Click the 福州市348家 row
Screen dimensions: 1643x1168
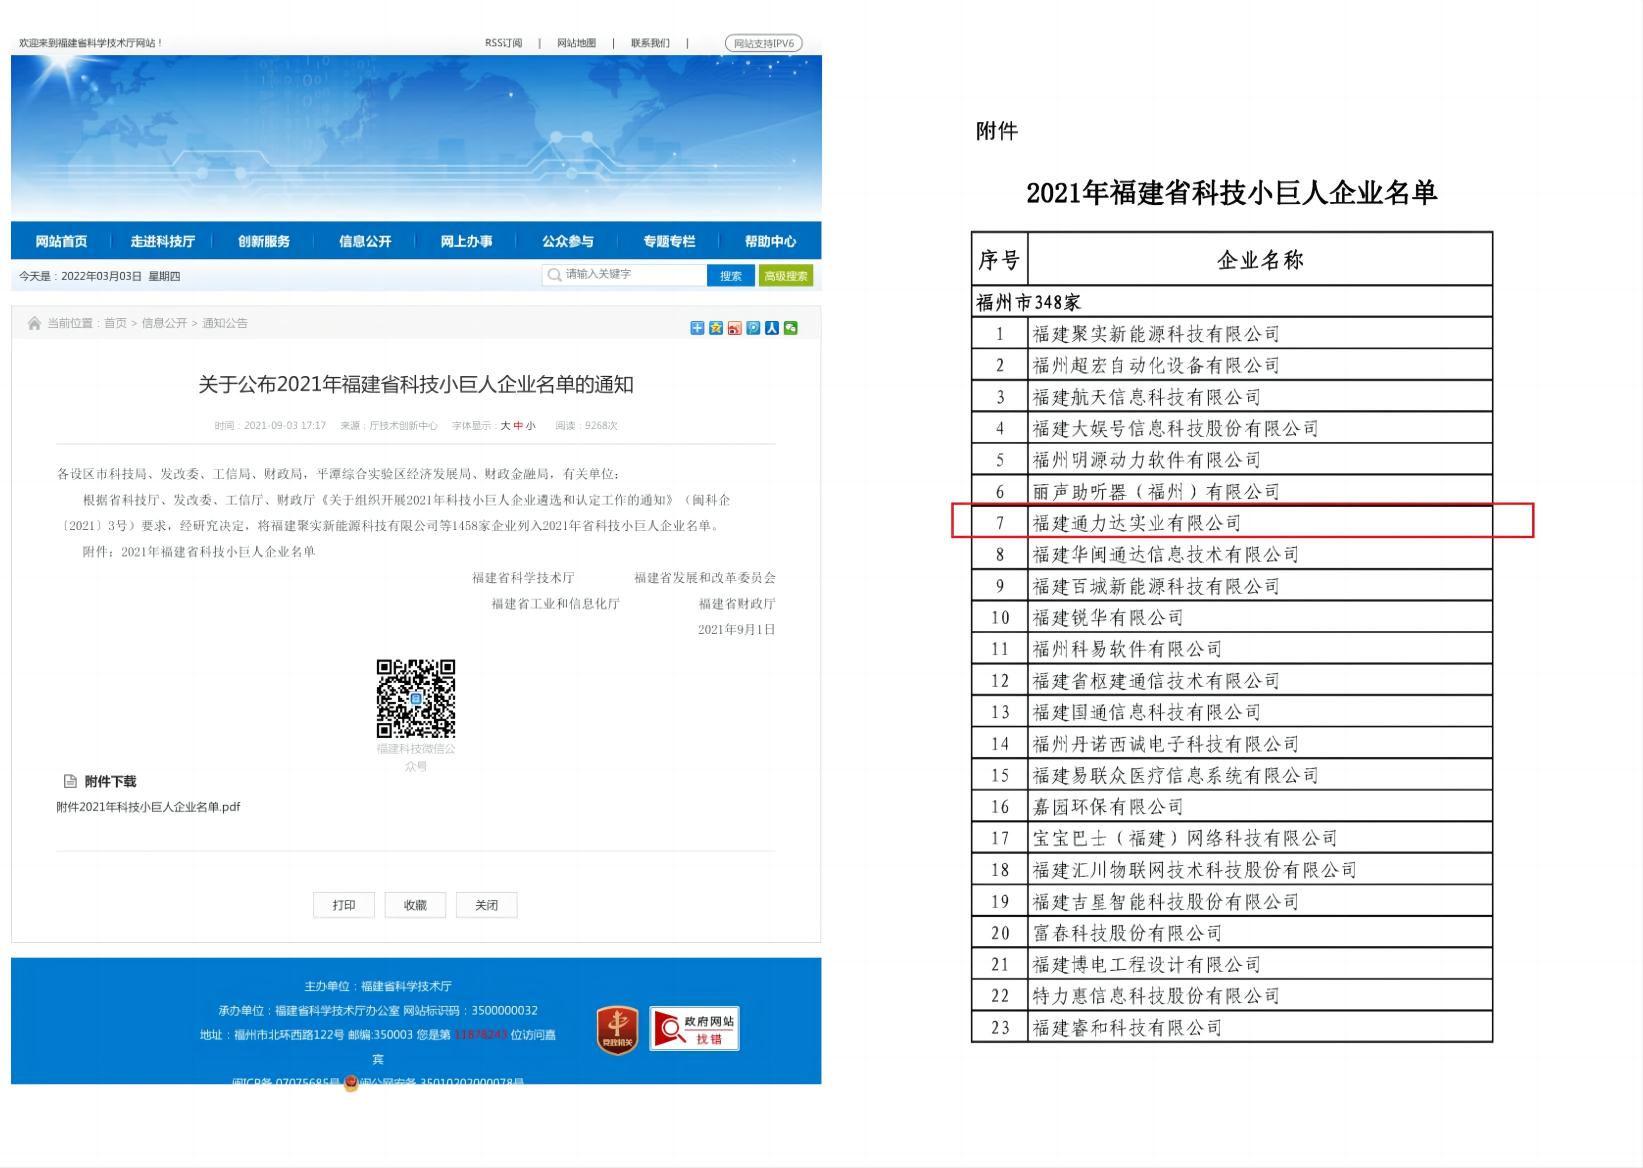coord(1232,302)
